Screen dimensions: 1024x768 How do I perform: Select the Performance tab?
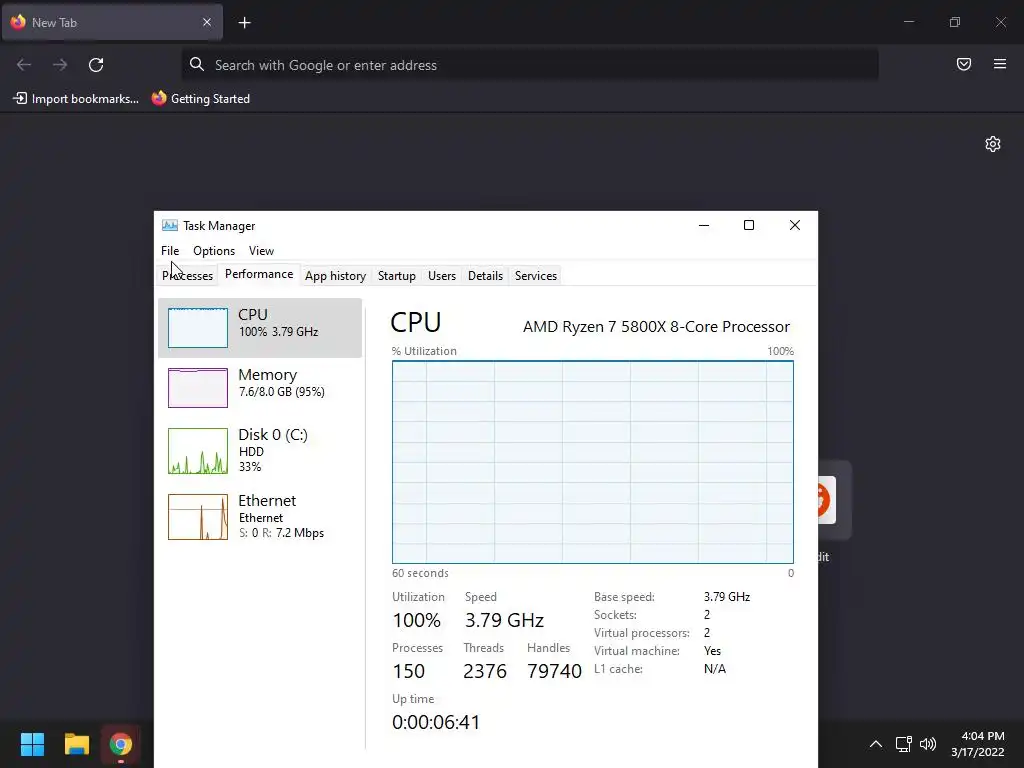click(259, 274)
